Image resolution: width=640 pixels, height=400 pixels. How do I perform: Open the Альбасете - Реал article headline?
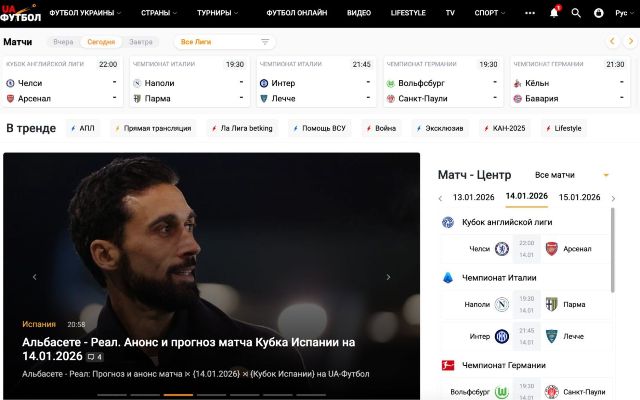pos(189,349)
